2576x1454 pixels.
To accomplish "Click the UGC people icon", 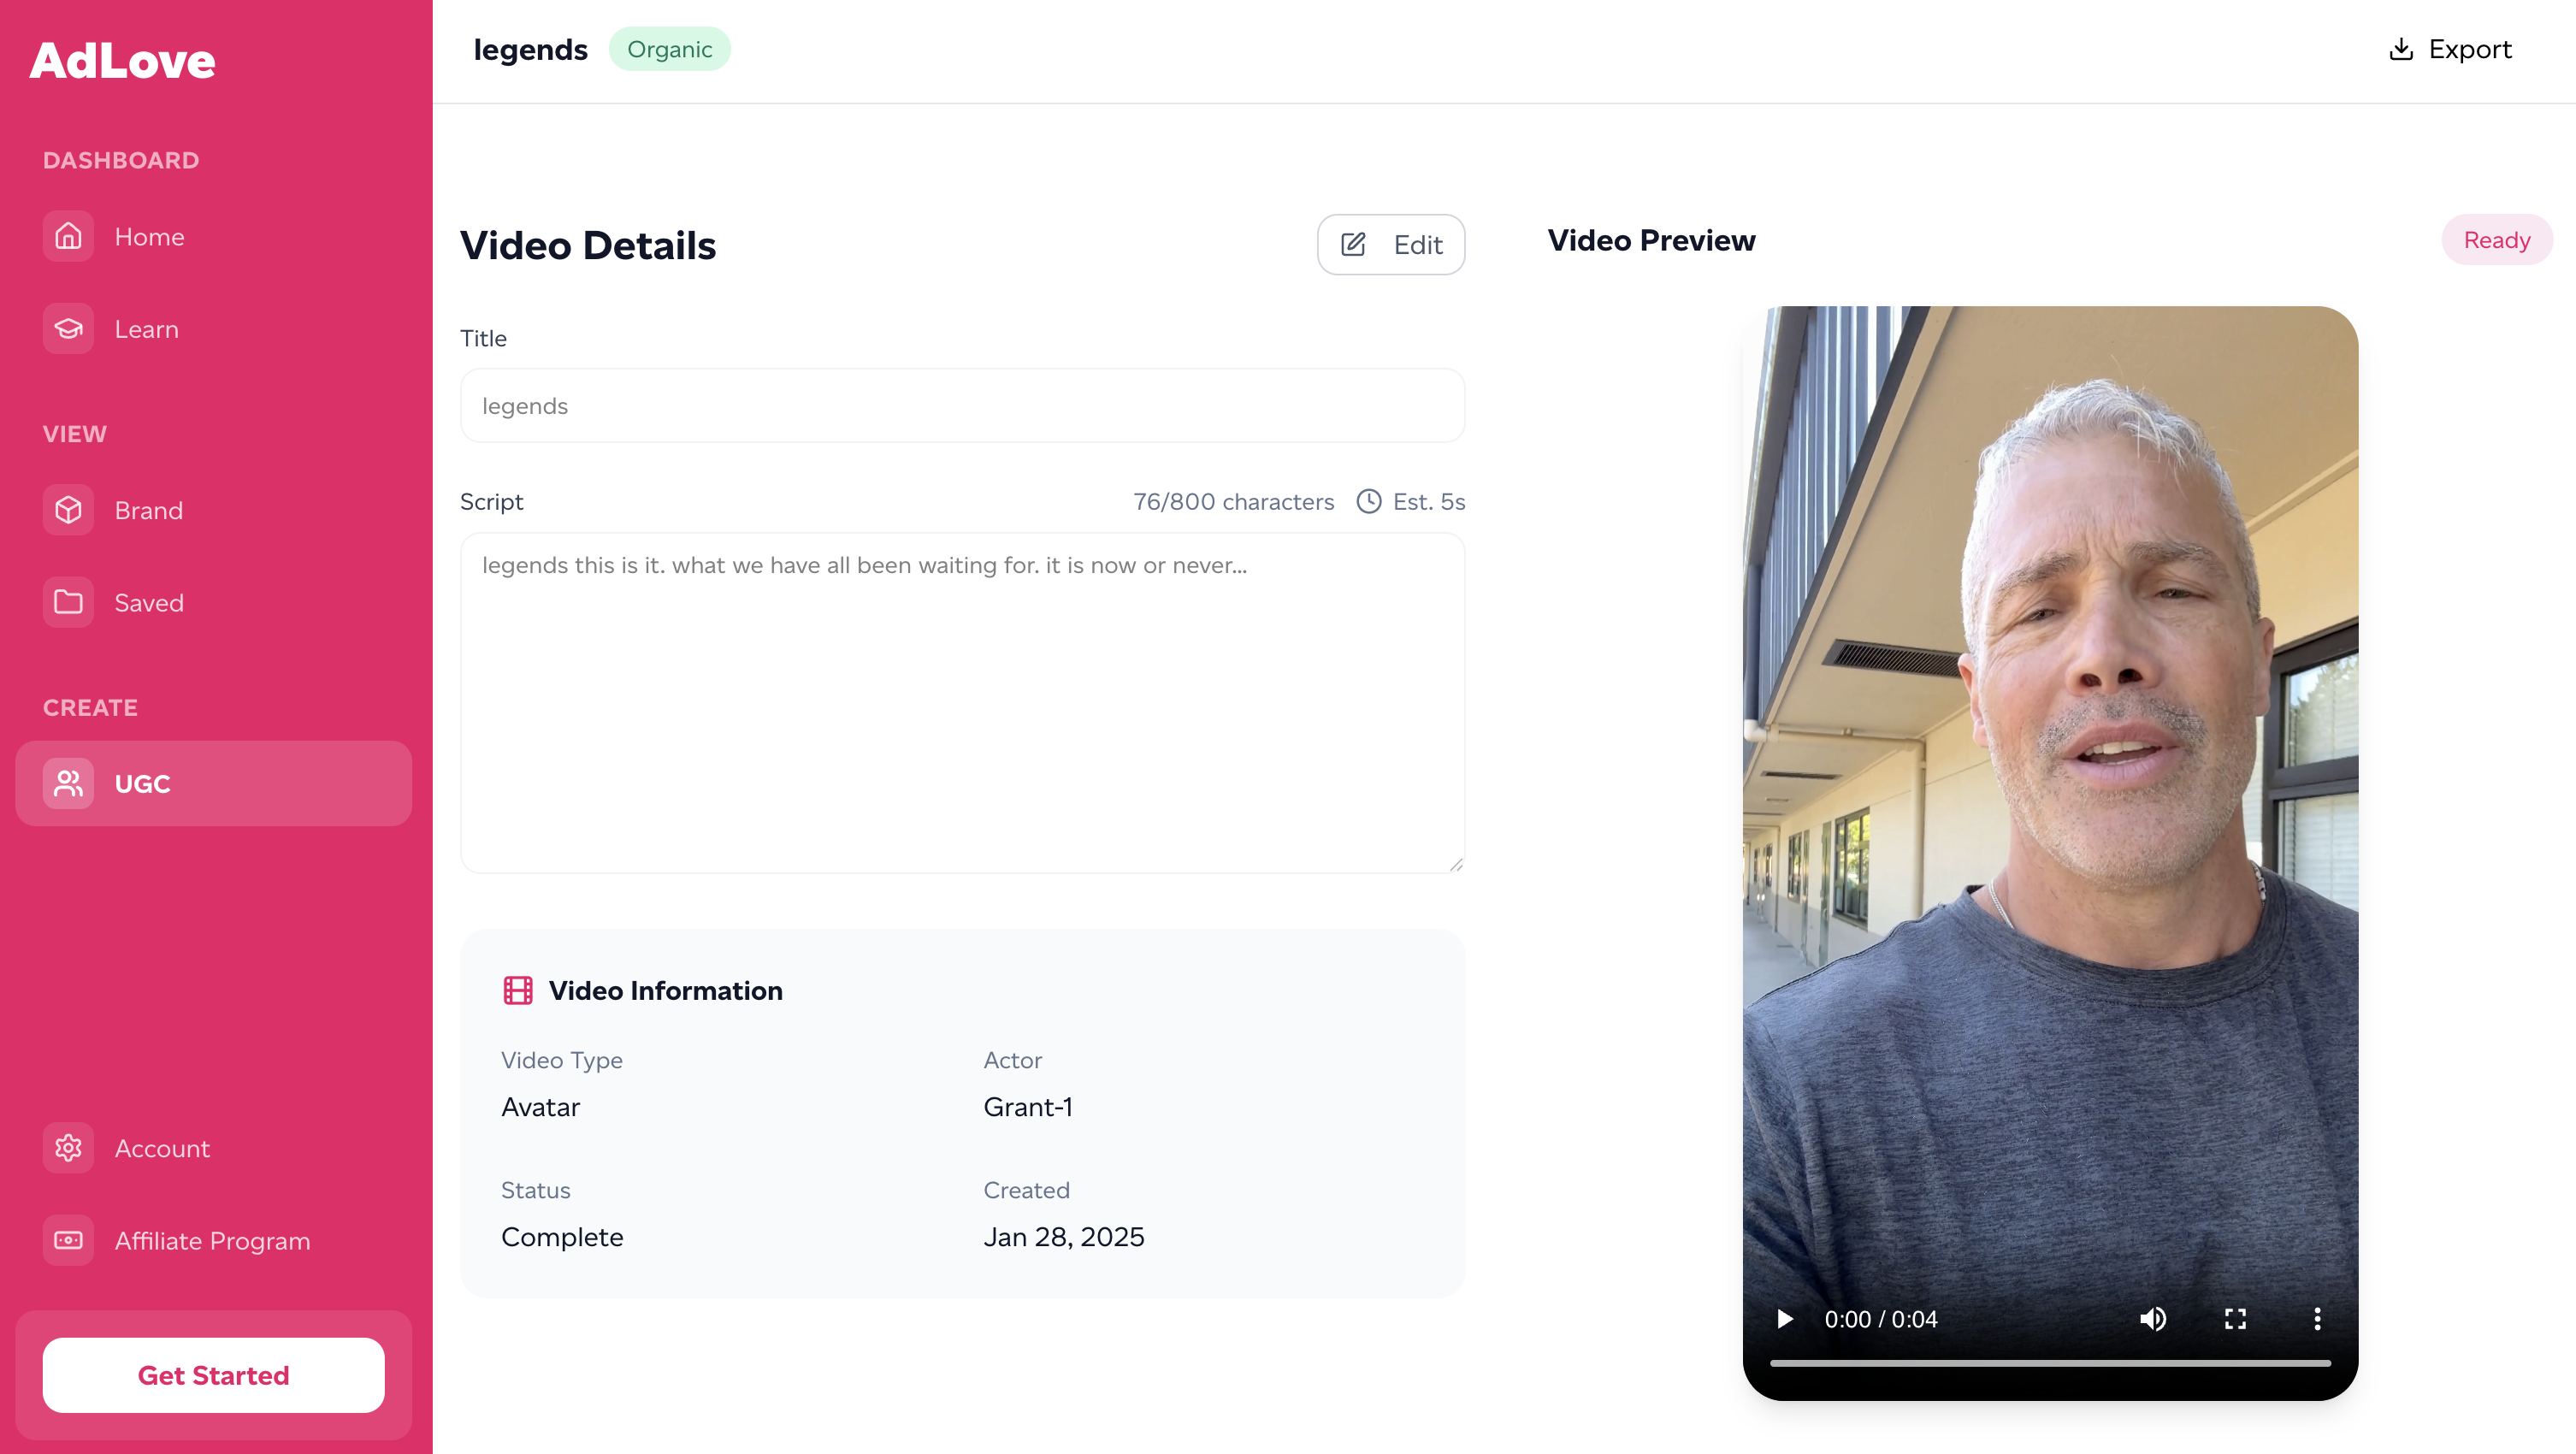I will point(68,783).
